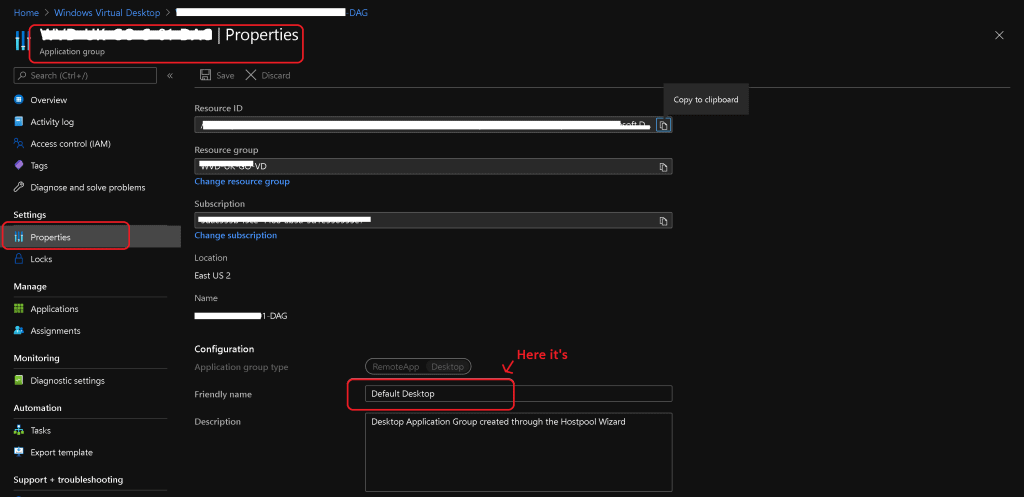The image size is (1024, 497).
Task: Click the Export template icon
Action: coord(19,452)
